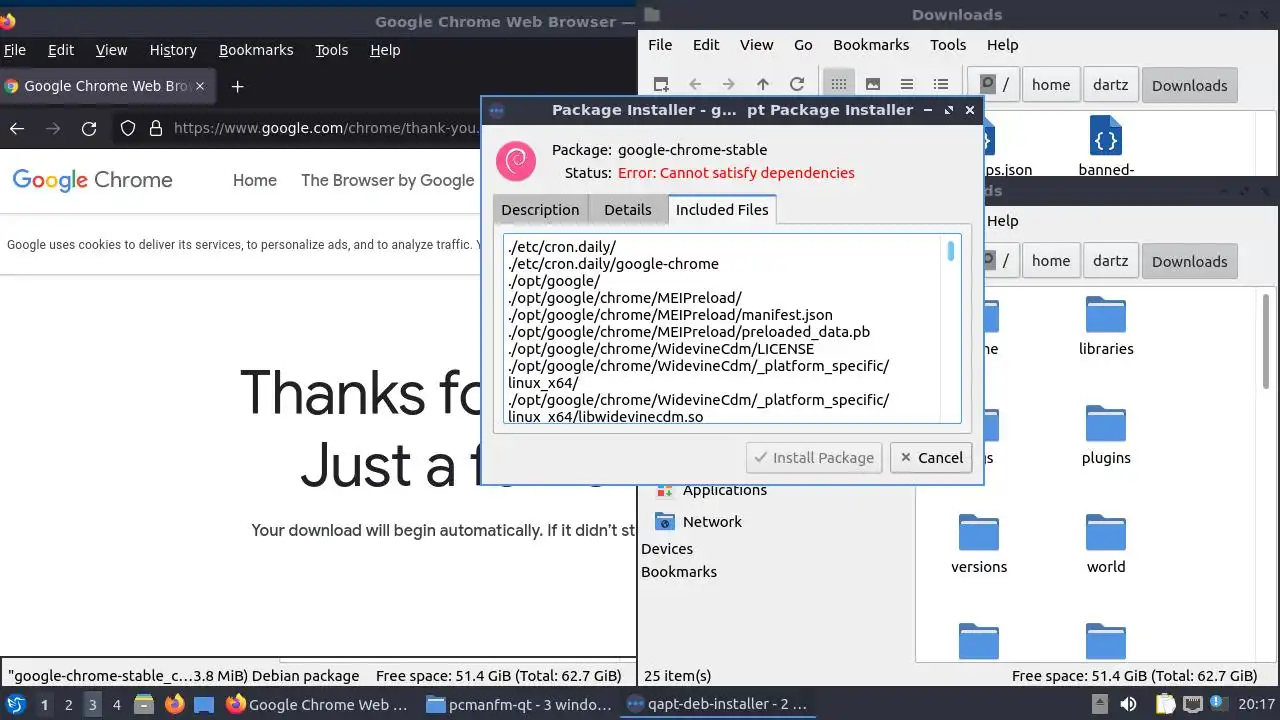Close the Google Chrome Web Browser tab
The image size is (1280, 720).
200,86
